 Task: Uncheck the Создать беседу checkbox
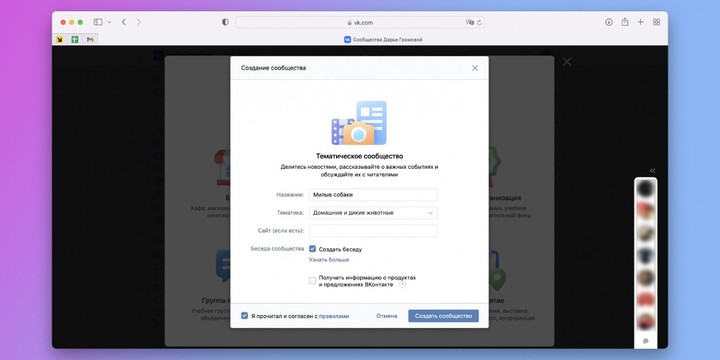[x=313, y=249]
